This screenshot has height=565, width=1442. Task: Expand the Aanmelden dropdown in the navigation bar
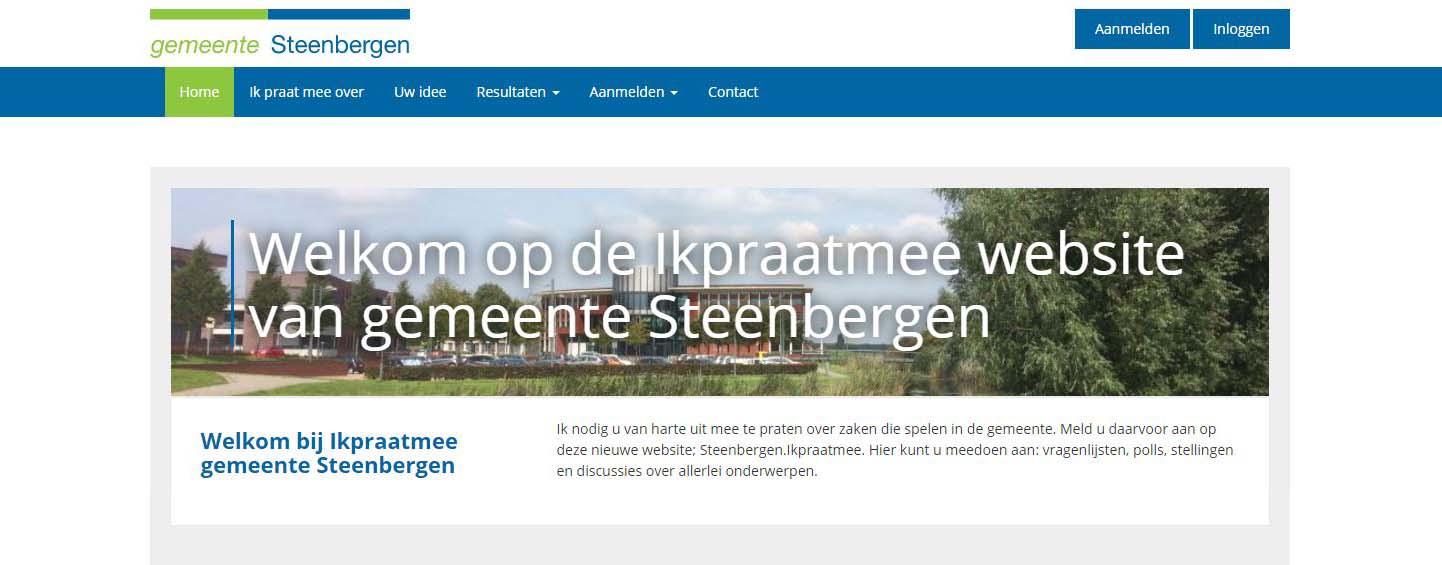click(633, 92)
